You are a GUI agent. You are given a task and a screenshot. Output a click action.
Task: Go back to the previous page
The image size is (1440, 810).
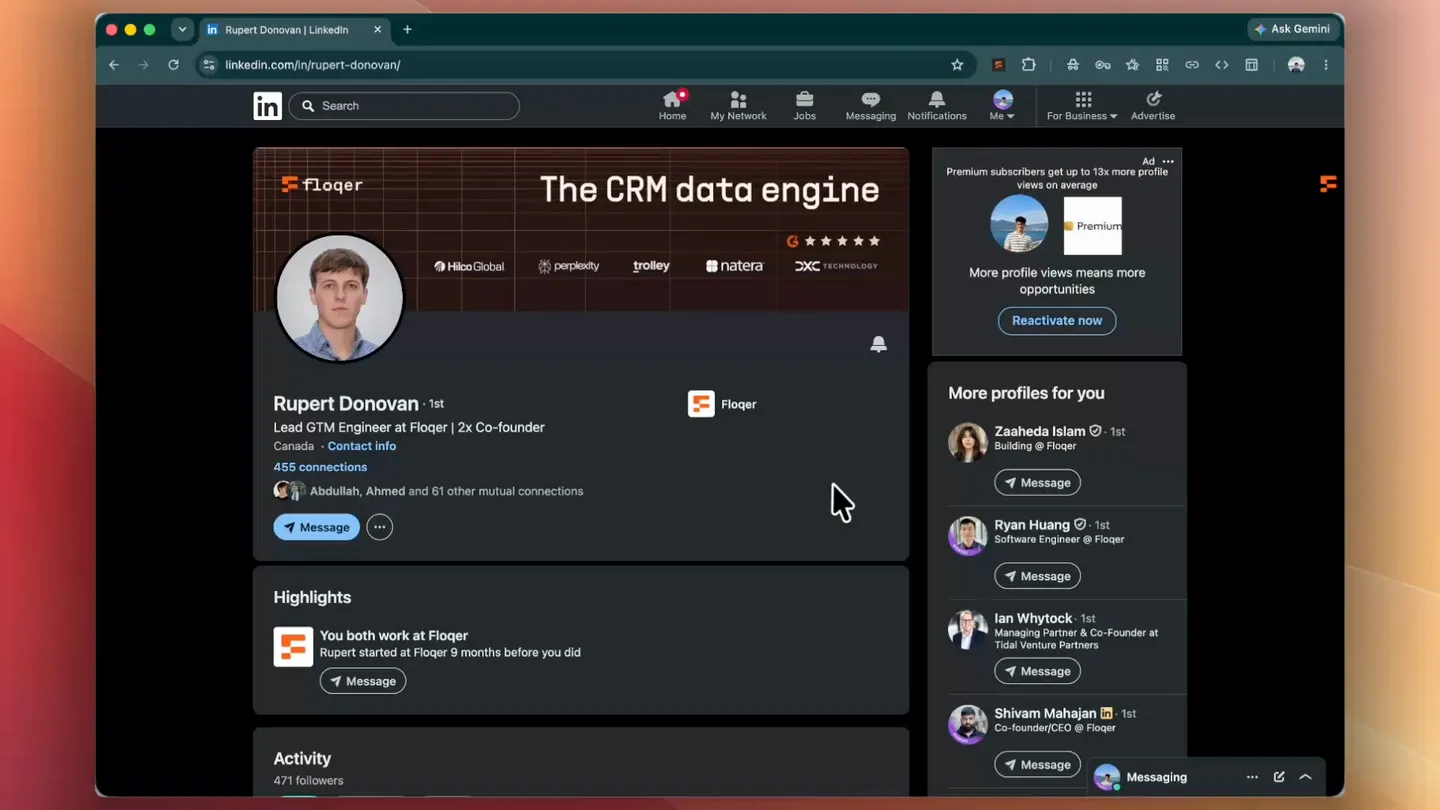coord(114,65)
